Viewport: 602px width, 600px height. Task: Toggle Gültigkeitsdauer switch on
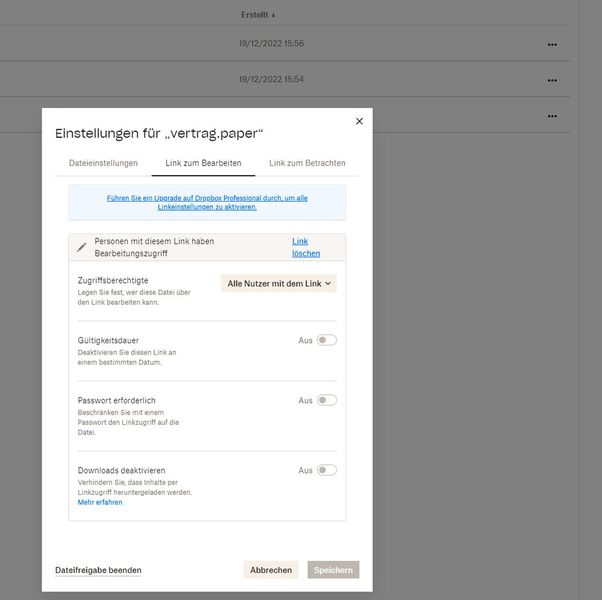[x=327, y=340]
